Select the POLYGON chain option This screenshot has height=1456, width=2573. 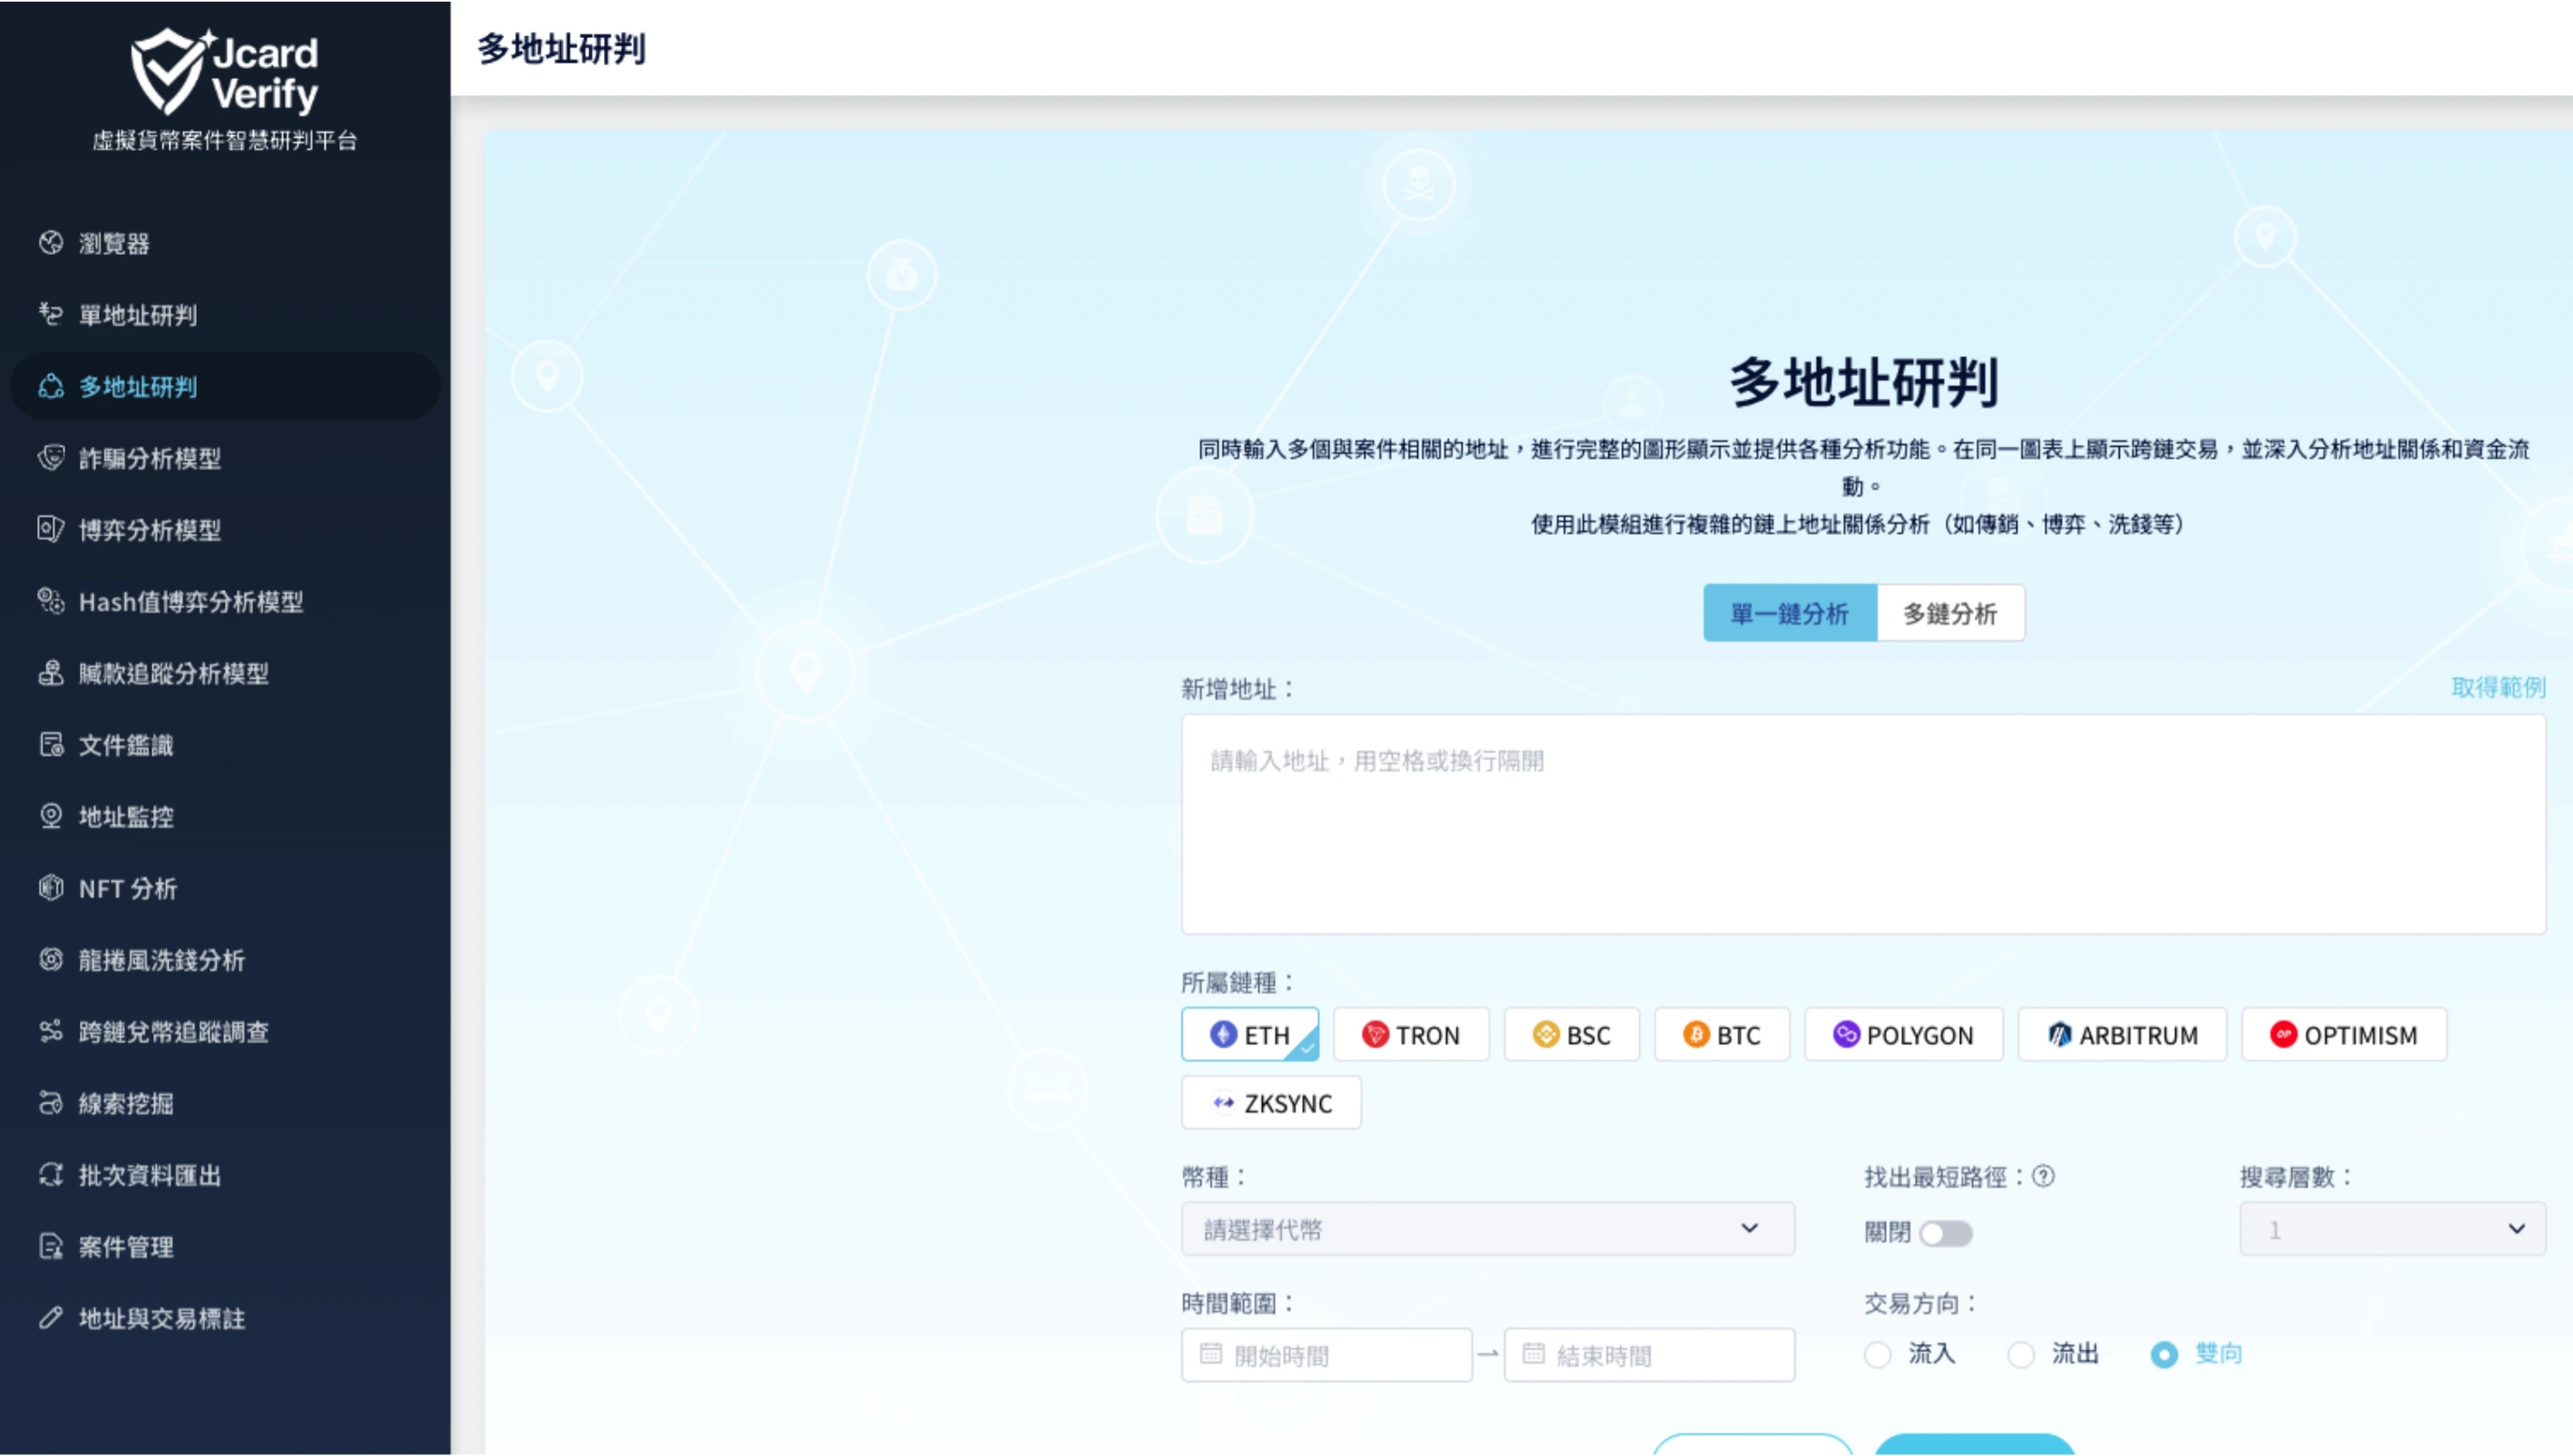pos(1904,1034)
